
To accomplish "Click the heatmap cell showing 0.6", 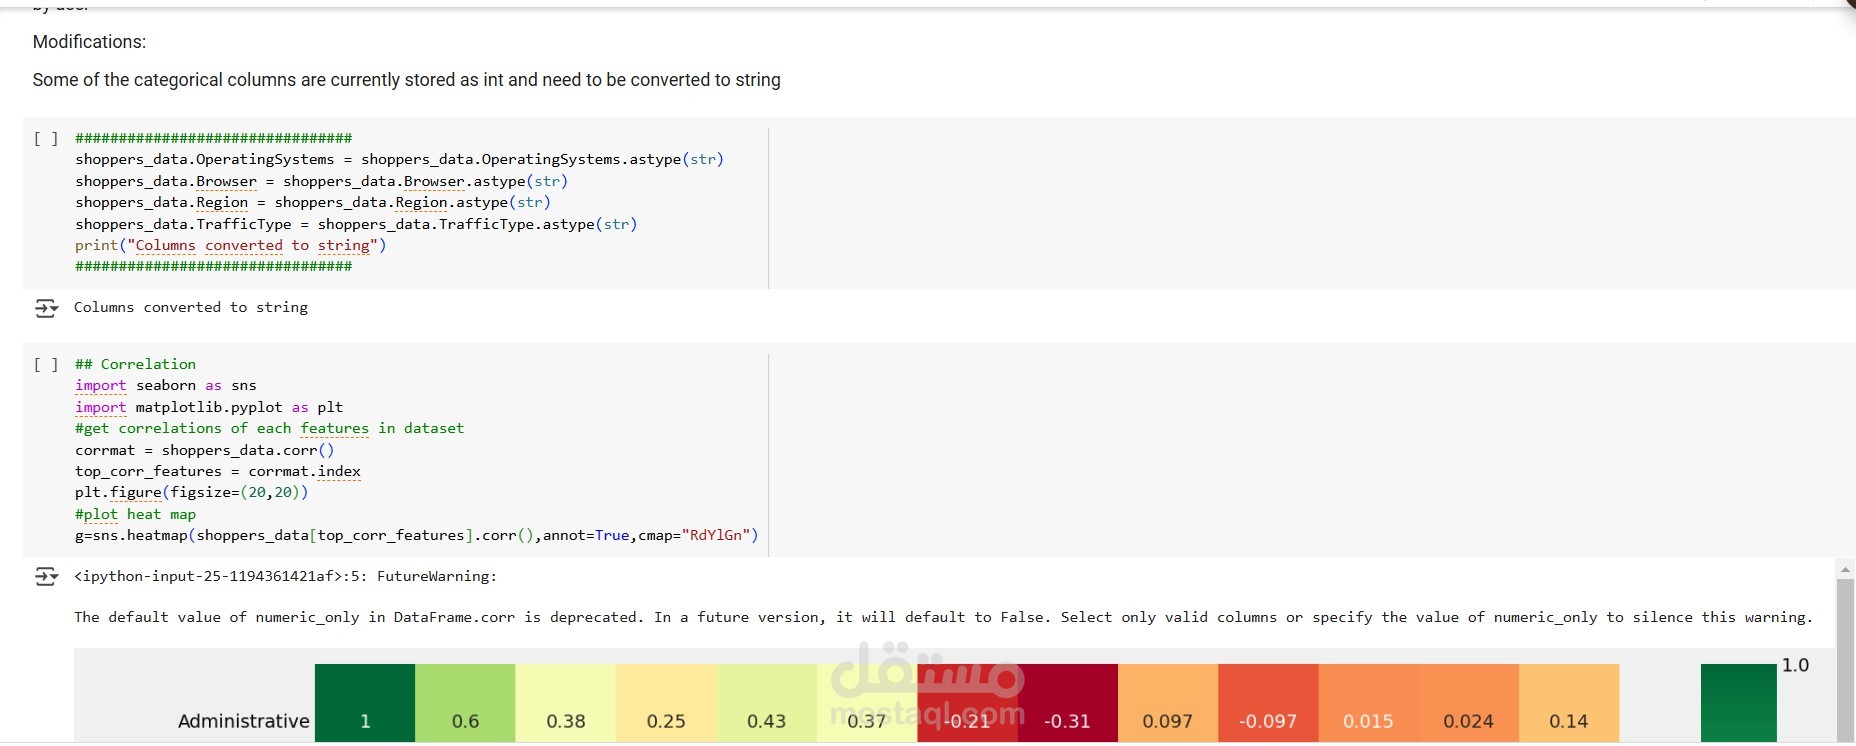I will 465,704.
